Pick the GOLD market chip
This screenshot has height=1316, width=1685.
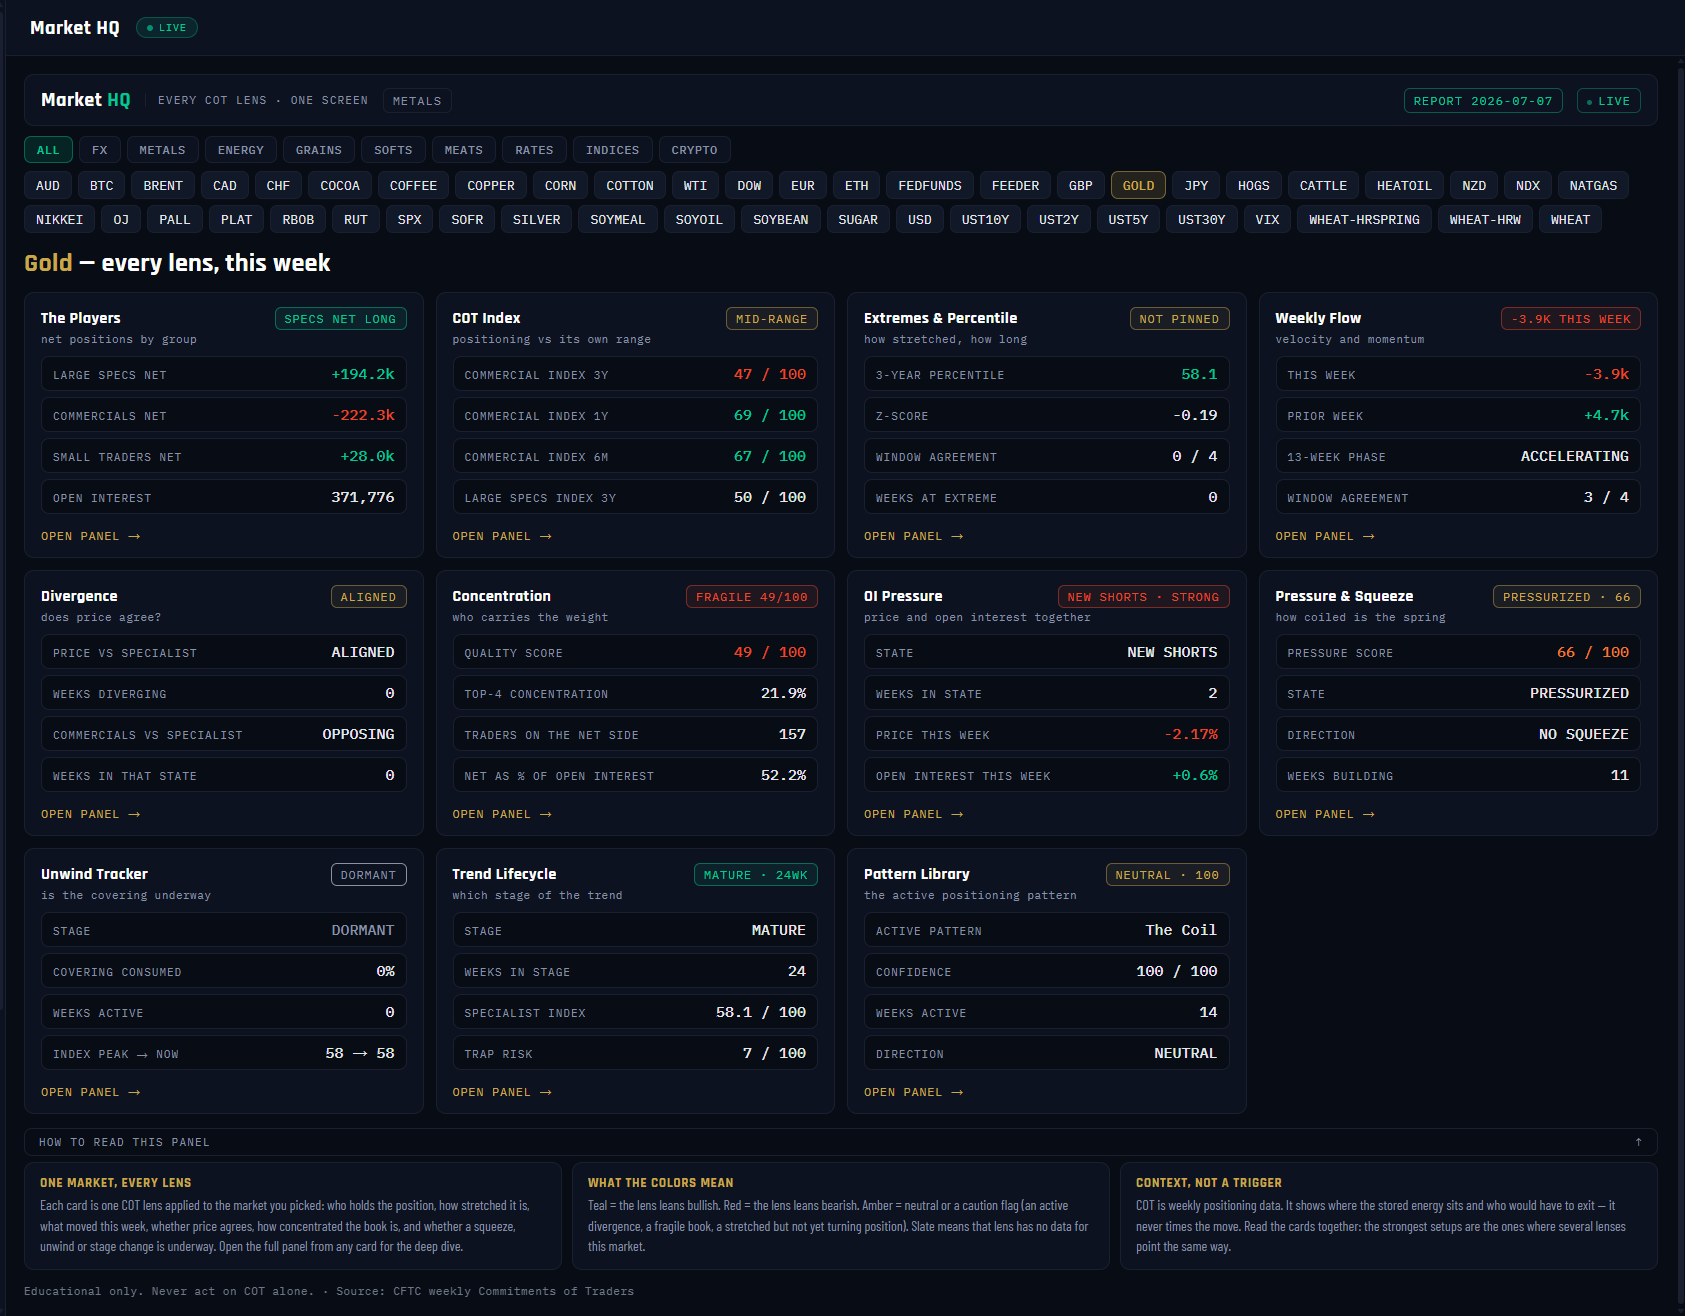coord(1138,186)
